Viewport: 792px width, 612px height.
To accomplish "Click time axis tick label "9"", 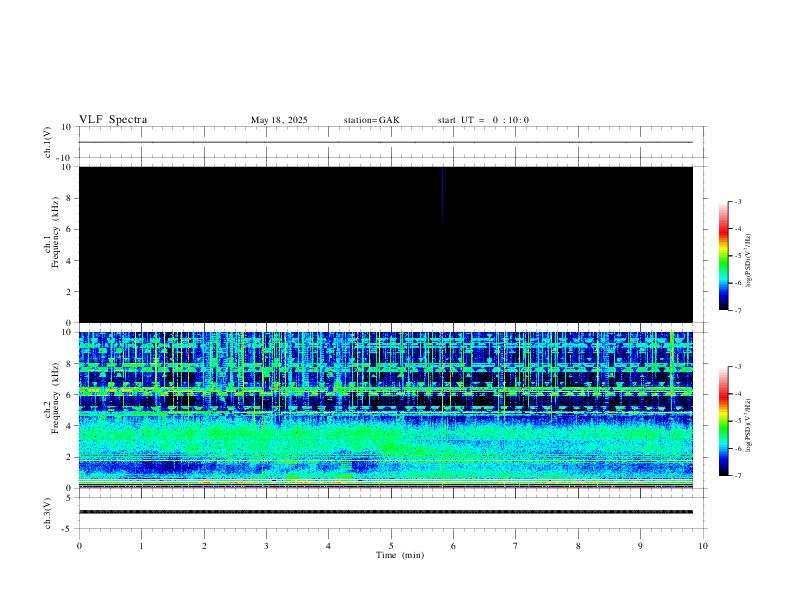I will click(x=640, y=546).
